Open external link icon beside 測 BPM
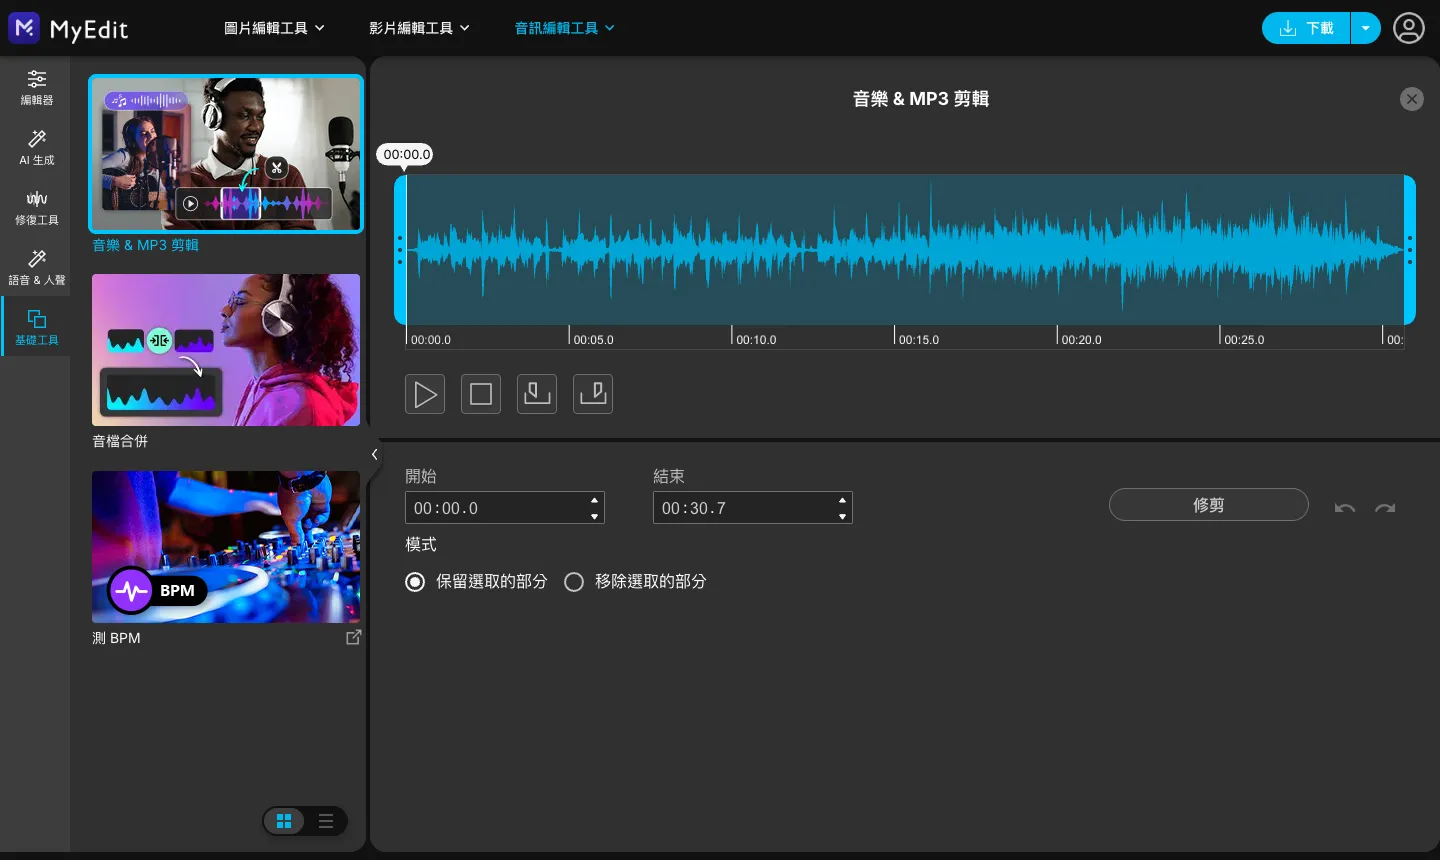1440x860 pixels. (x=353, y=637)
